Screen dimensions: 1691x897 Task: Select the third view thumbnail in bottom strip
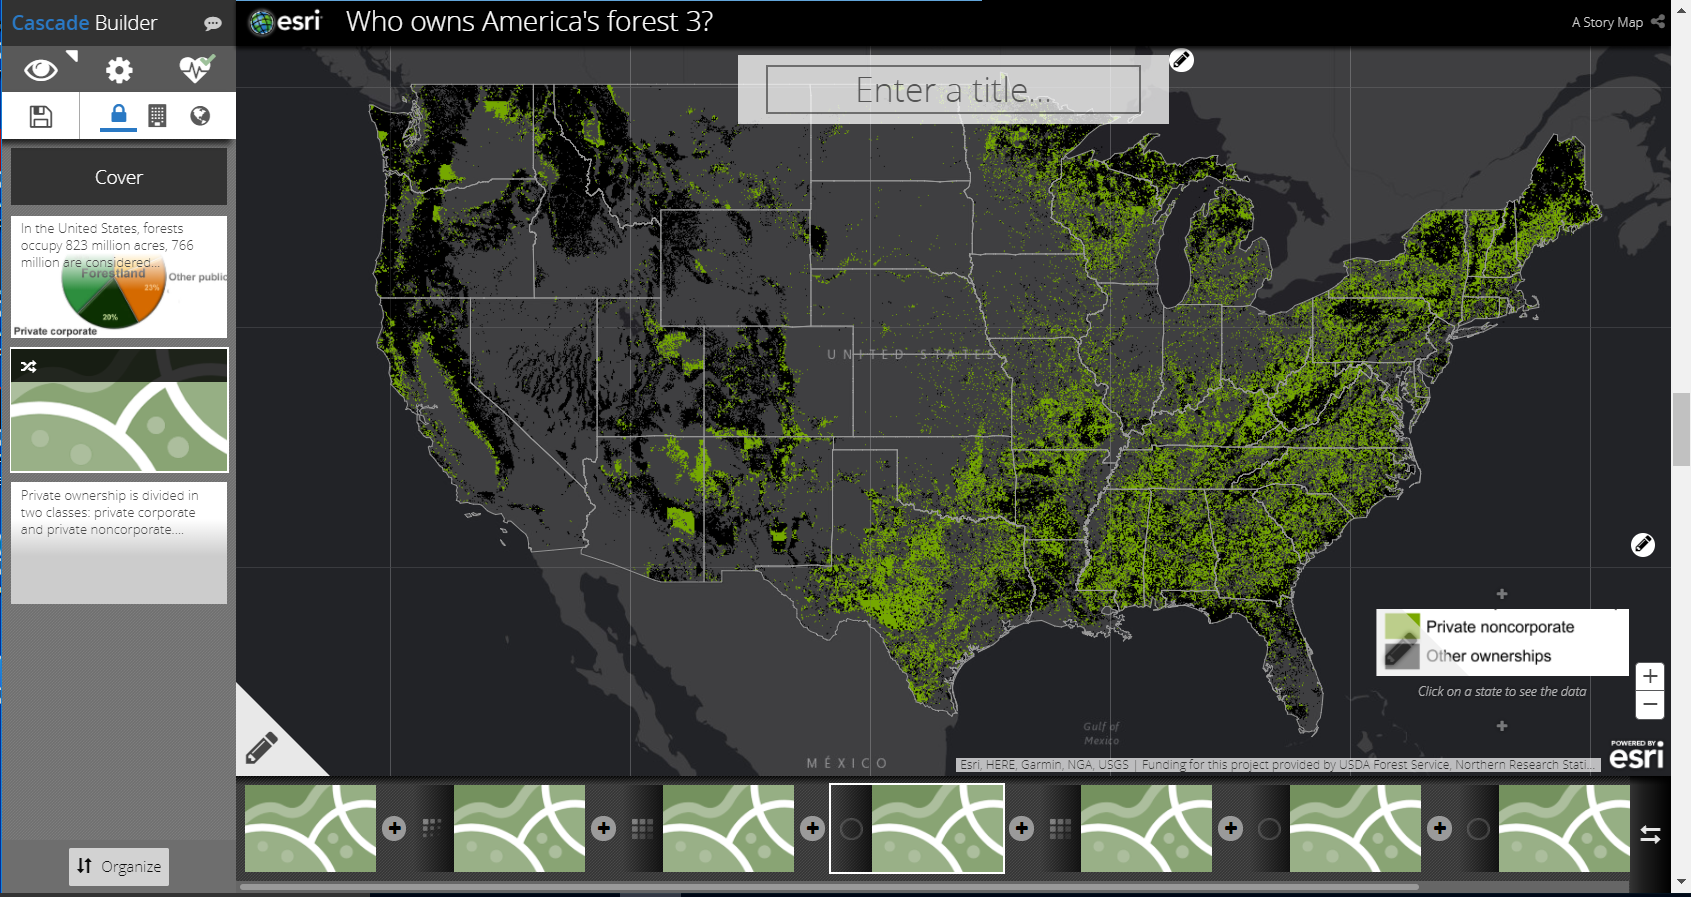[x=729, y=828]
